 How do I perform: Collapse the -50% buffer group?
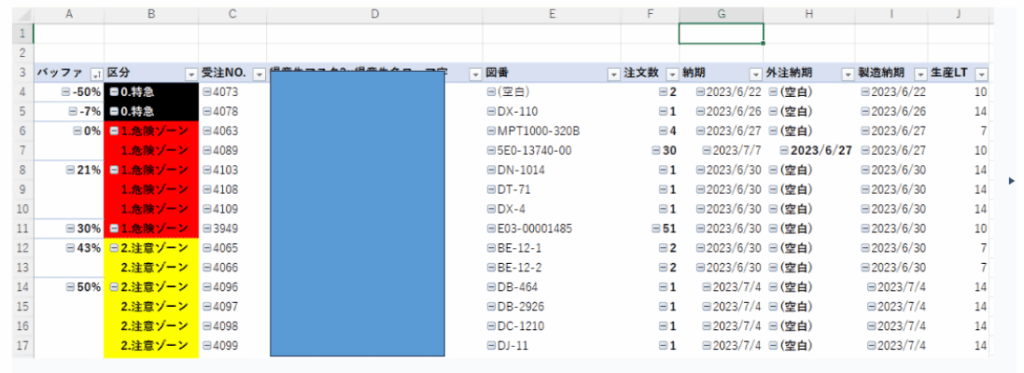[65, 92]
